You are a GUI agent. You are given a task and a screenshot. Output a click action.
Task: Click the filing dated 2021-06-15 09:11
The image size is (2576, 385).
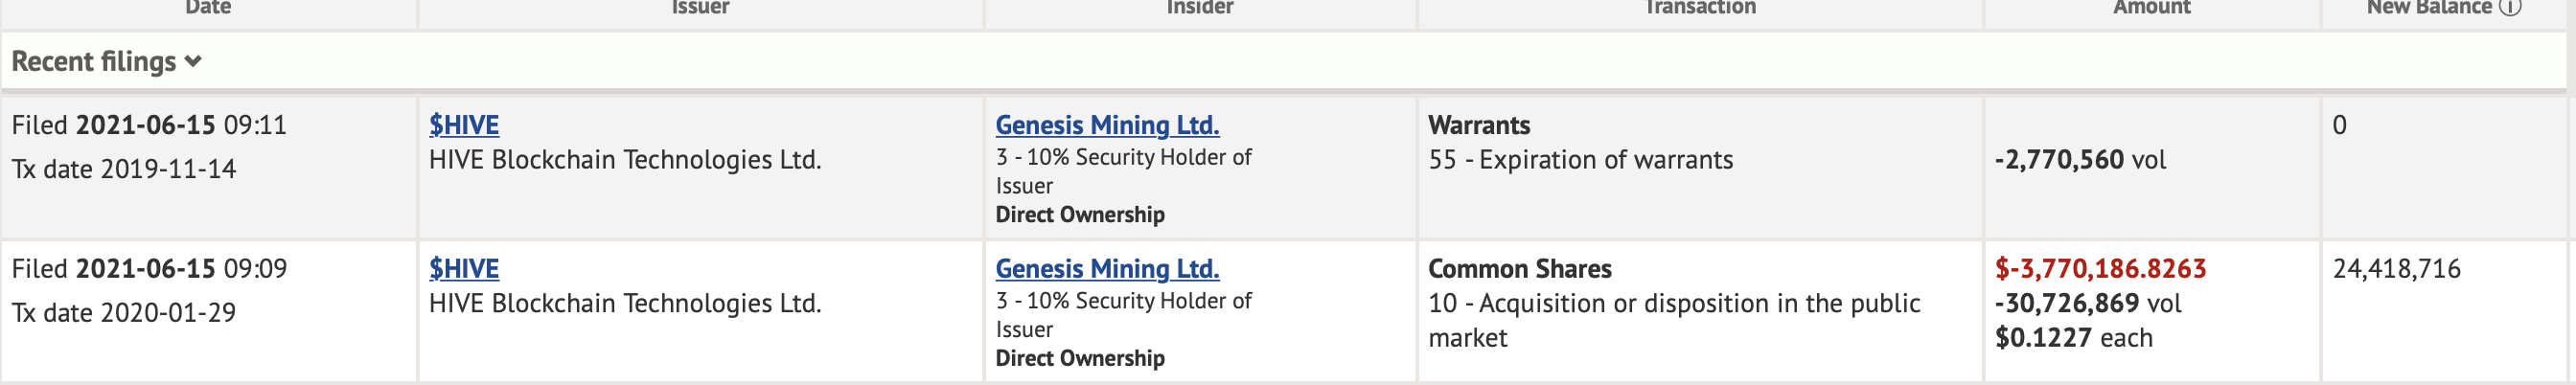(149, 125)
